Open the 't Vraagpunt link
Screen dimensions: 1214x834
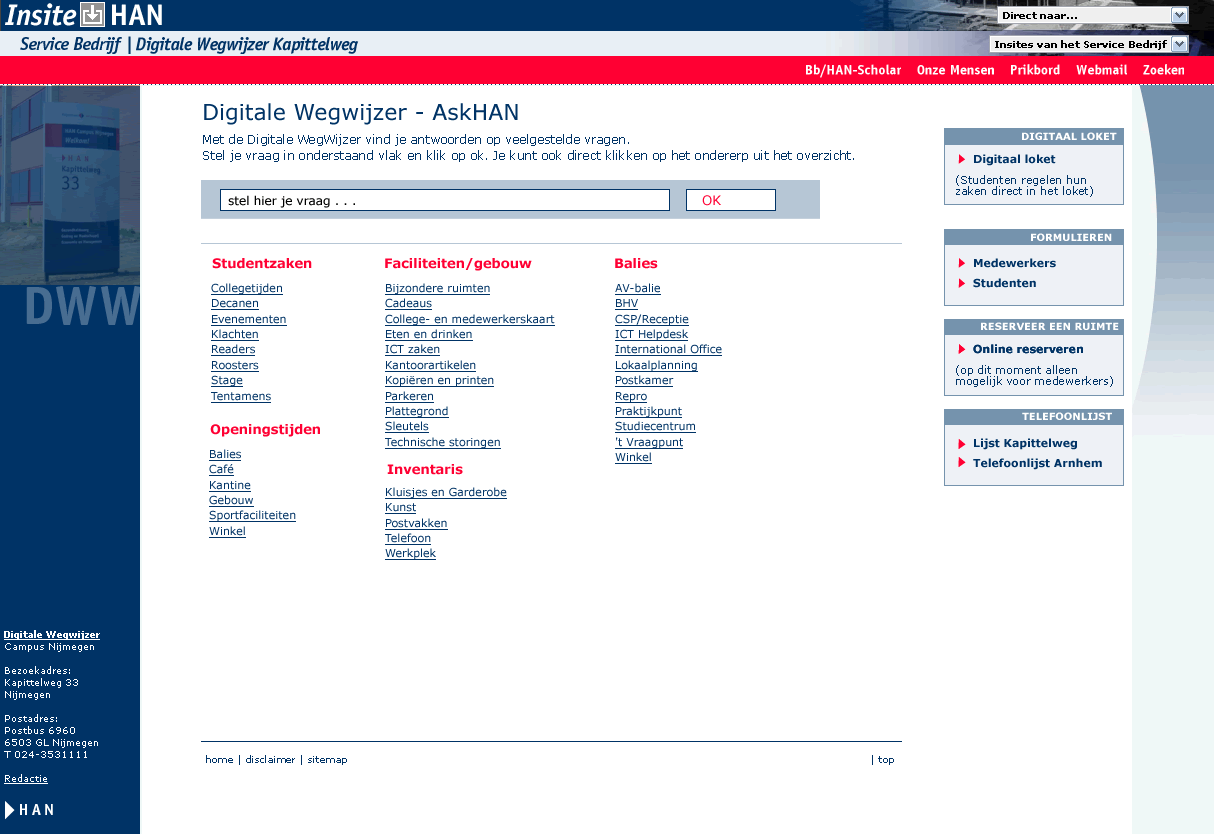(649, 442)
